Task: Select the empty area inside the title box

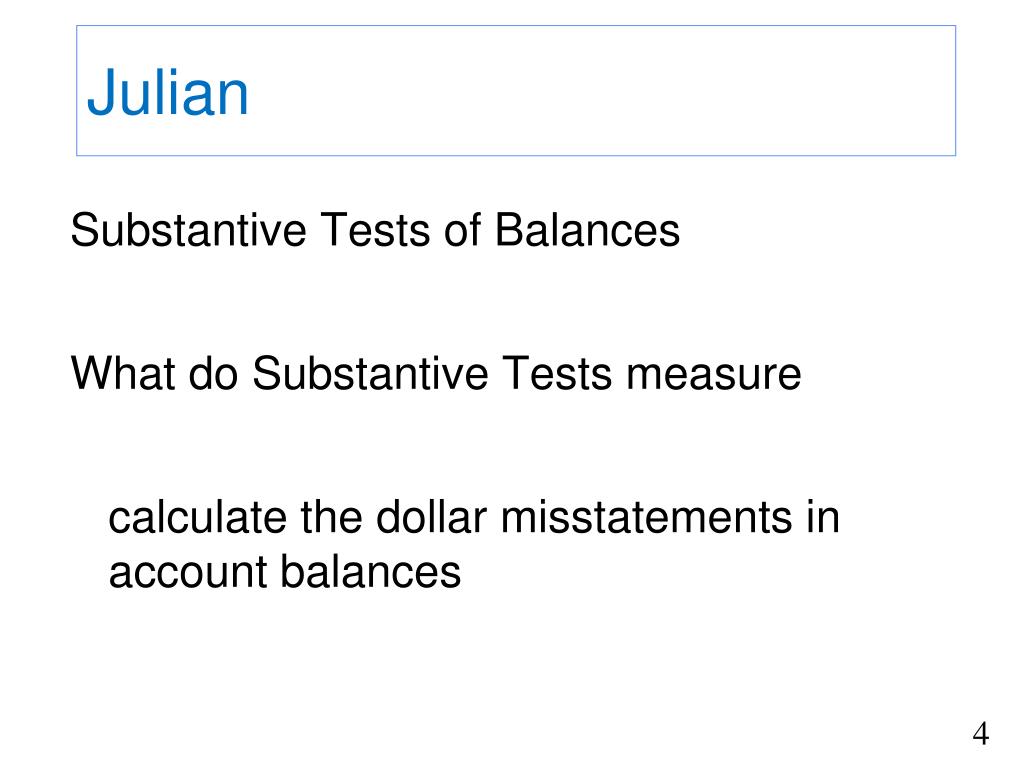Action: click(601, 91)
